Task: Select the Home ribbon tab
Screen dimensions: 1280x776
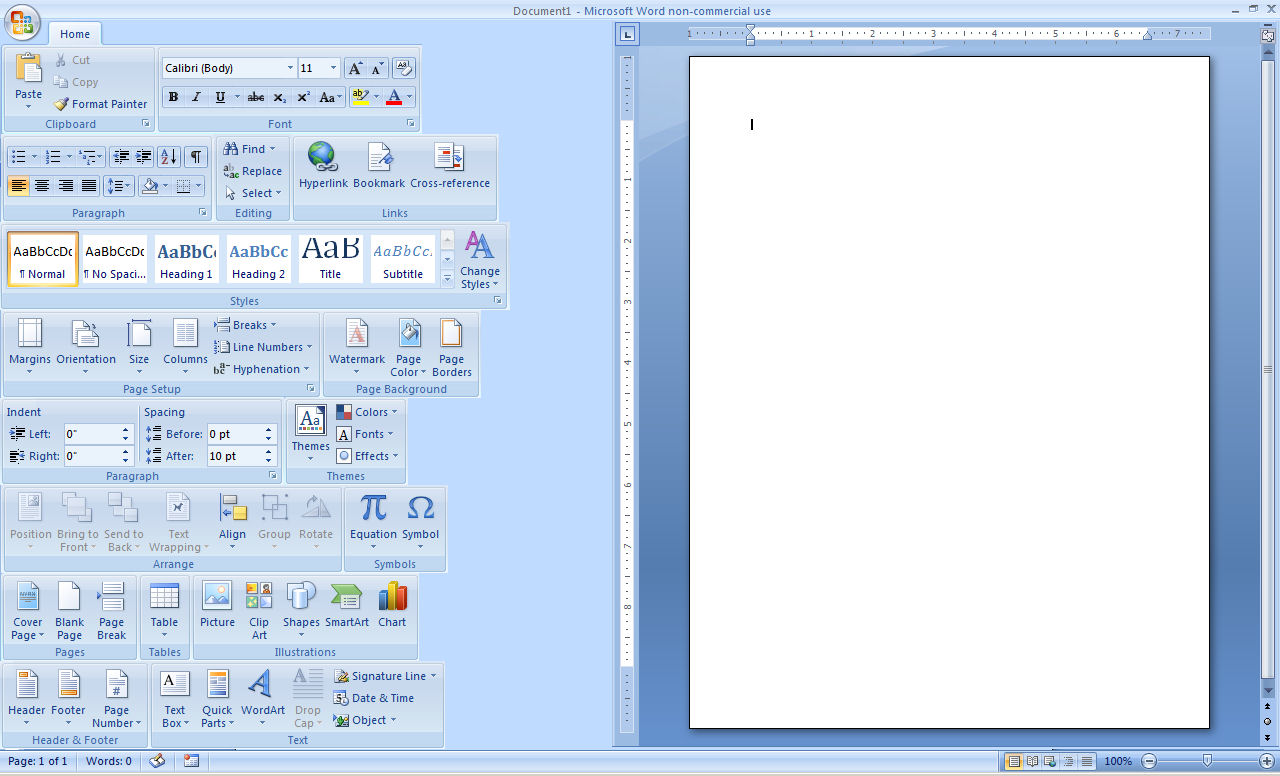Action: (75, 34)
